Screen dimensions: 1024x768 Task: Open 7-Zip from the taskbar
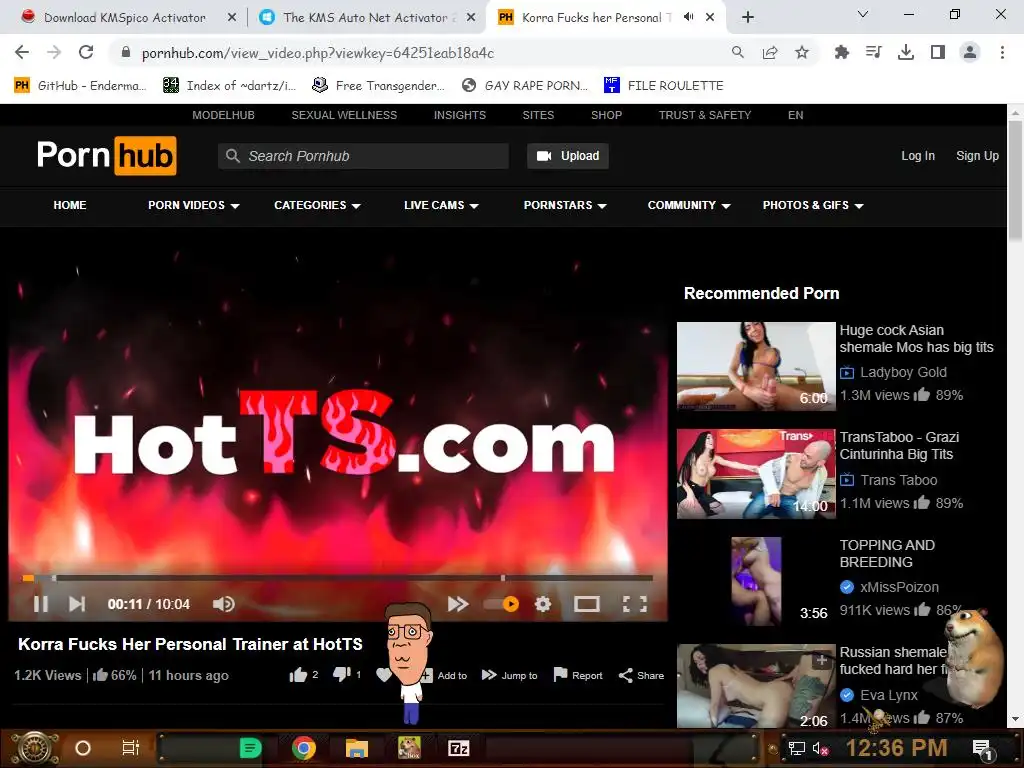coord(458,748)
